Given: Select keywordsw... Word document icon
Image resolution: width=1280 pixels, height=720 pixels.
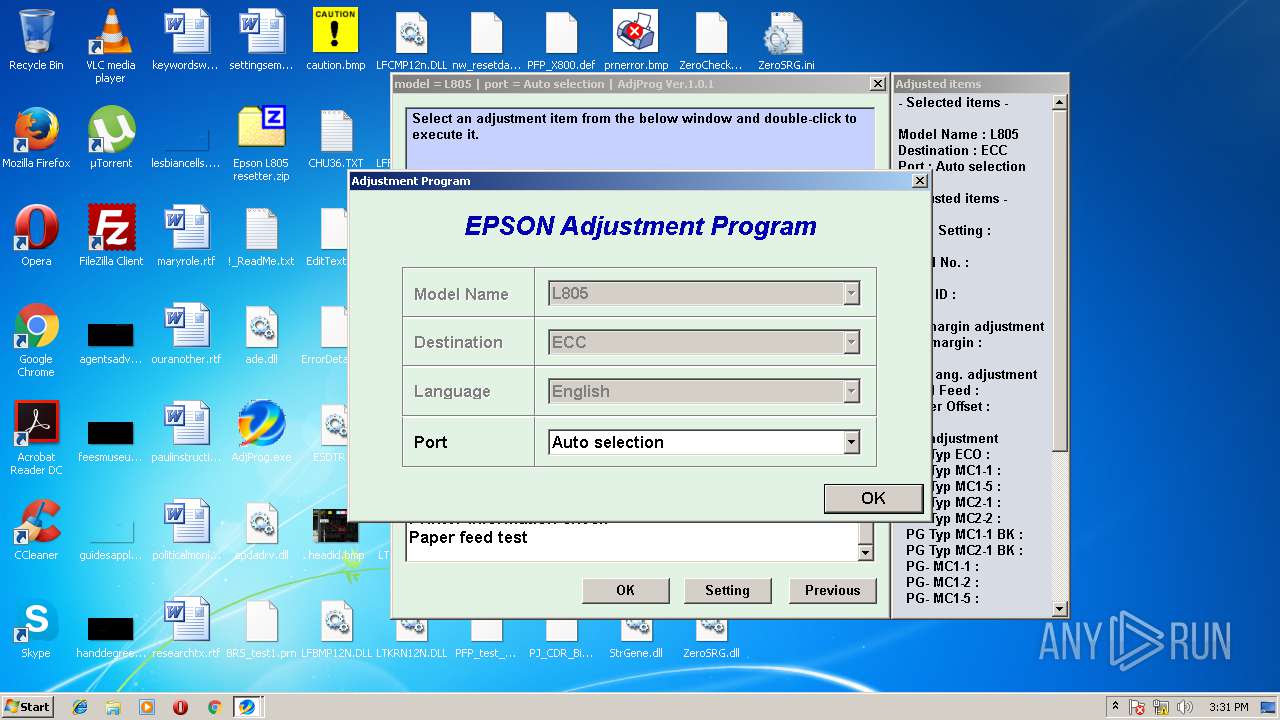Looking at the screenshot, I should click(186, 40).
